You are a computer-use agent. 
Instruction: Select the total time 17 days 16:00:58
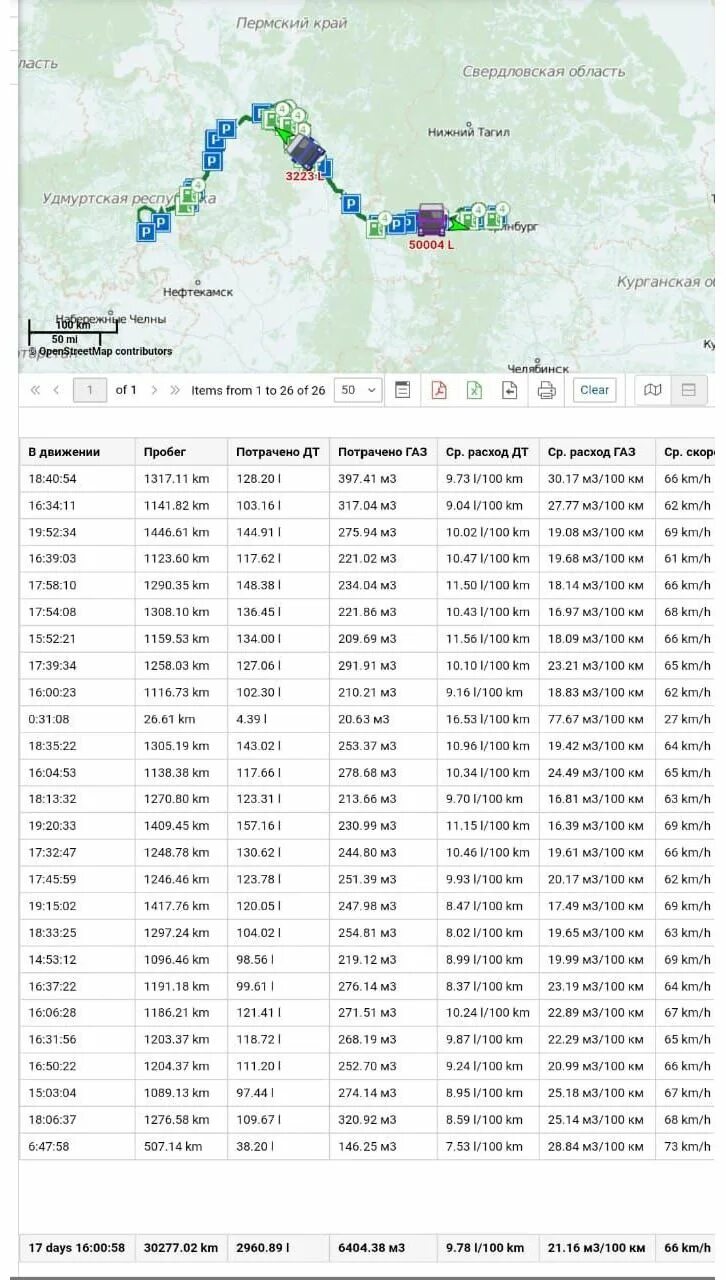[77, 1248]
